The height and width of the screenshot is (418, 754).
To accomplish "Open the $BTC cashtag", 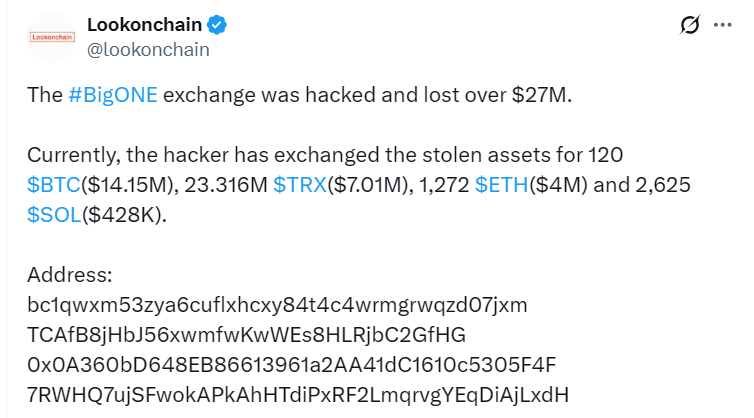I will (x=54, y=185).
